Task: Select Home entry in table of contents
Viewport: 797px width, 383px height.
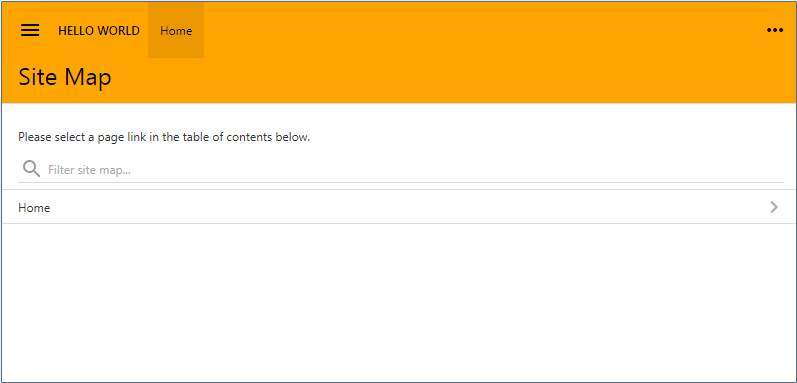Action: click(x=398, y=207)
